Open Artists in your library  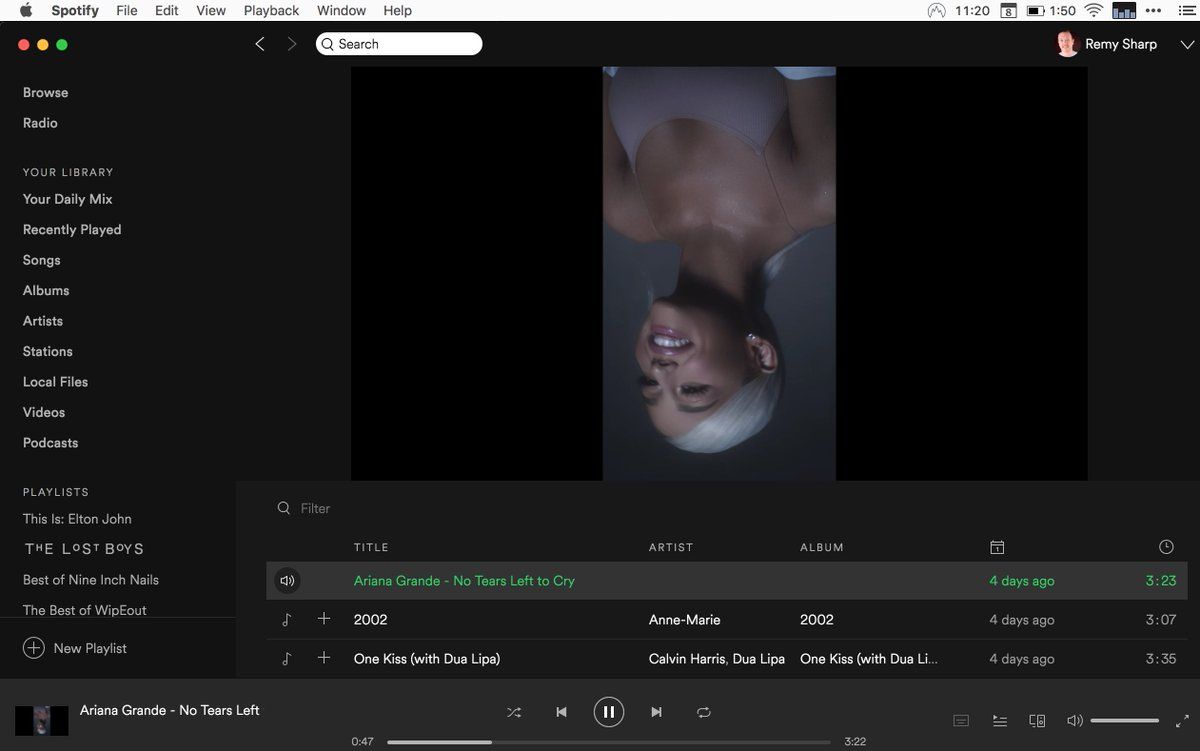[x=43, y=321]
